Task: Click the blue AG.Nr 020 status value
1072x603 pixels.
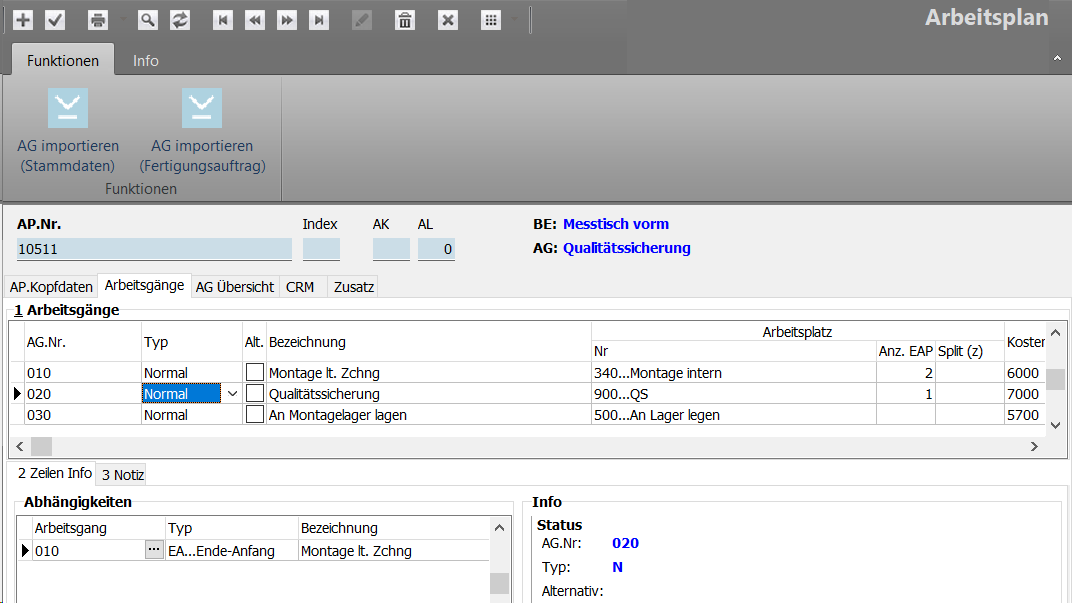Action: click(625, 543)
